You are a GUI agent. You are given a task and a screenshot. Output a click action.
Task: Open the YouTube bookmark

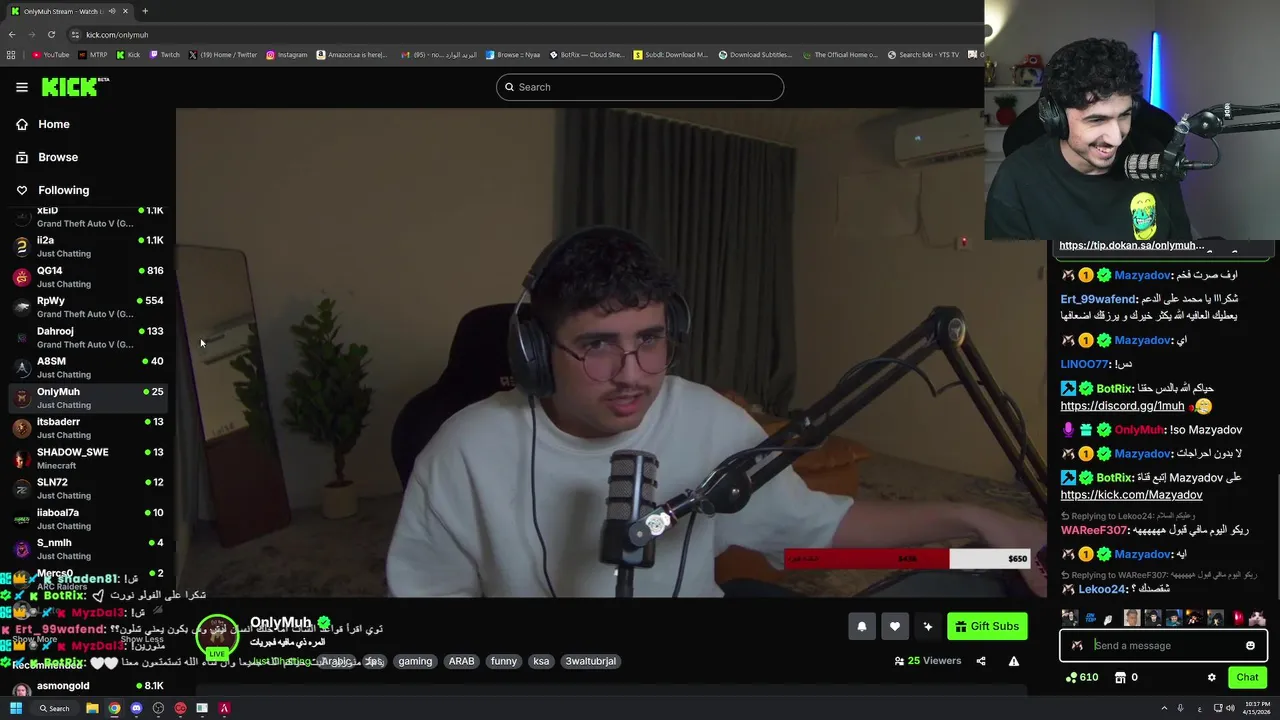[x=50, y=55]
